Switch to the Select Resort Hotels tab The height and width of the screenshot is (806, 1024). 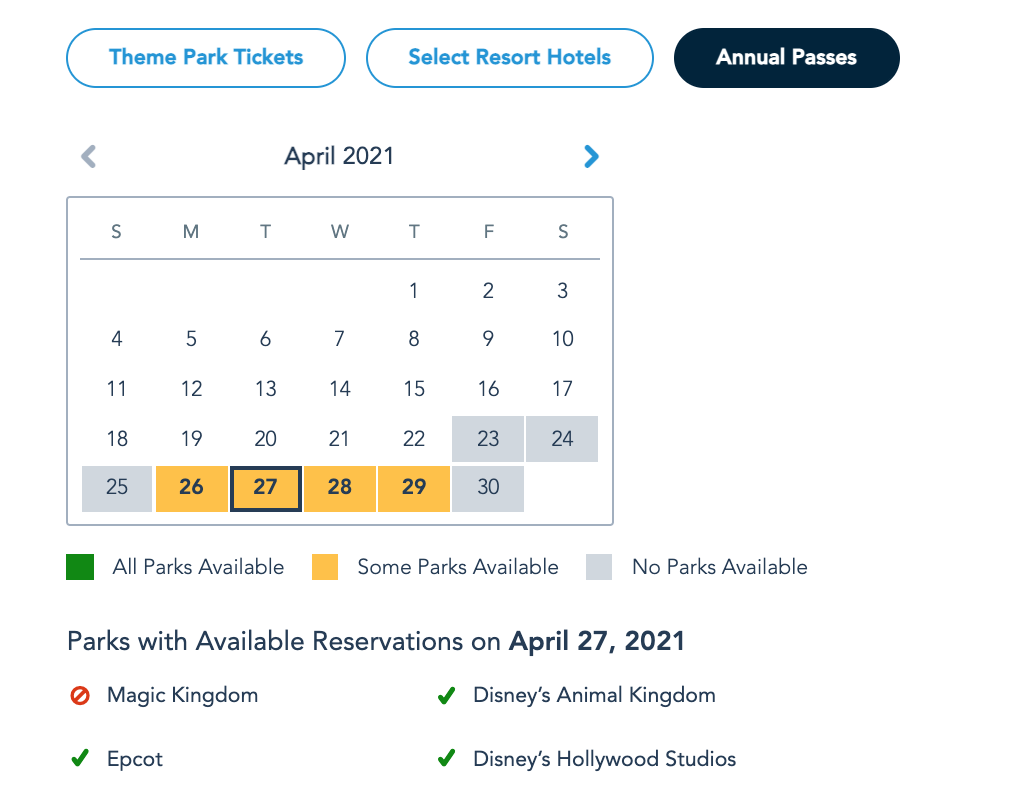click(x=509, y=57)
